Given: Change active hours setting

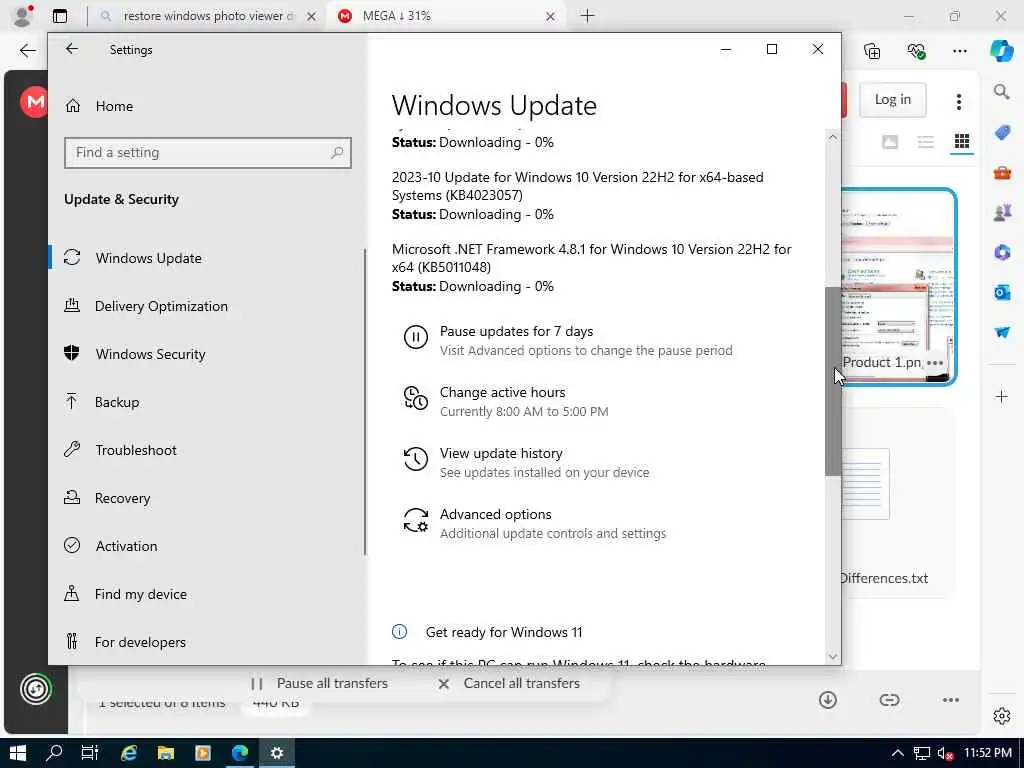Looking at the screenshot, I should coord(502,392).
